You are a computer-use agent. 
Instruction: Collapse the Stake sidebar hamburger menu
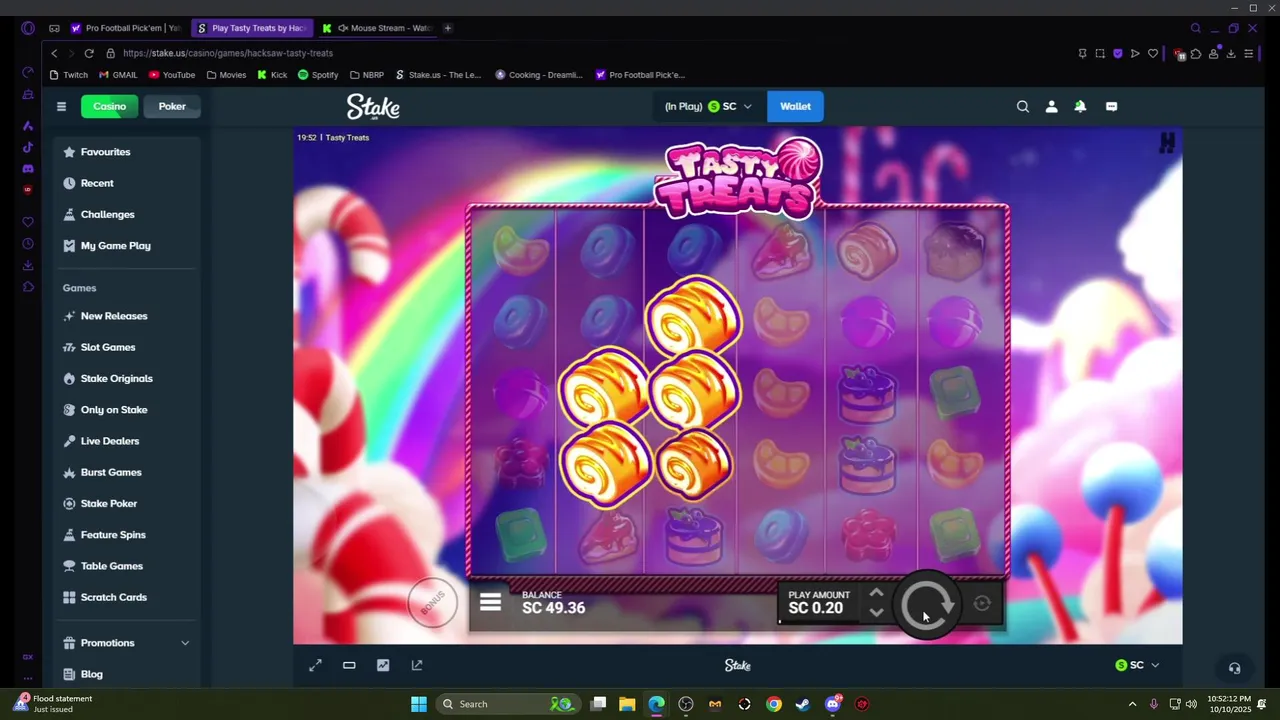(61, 106)
